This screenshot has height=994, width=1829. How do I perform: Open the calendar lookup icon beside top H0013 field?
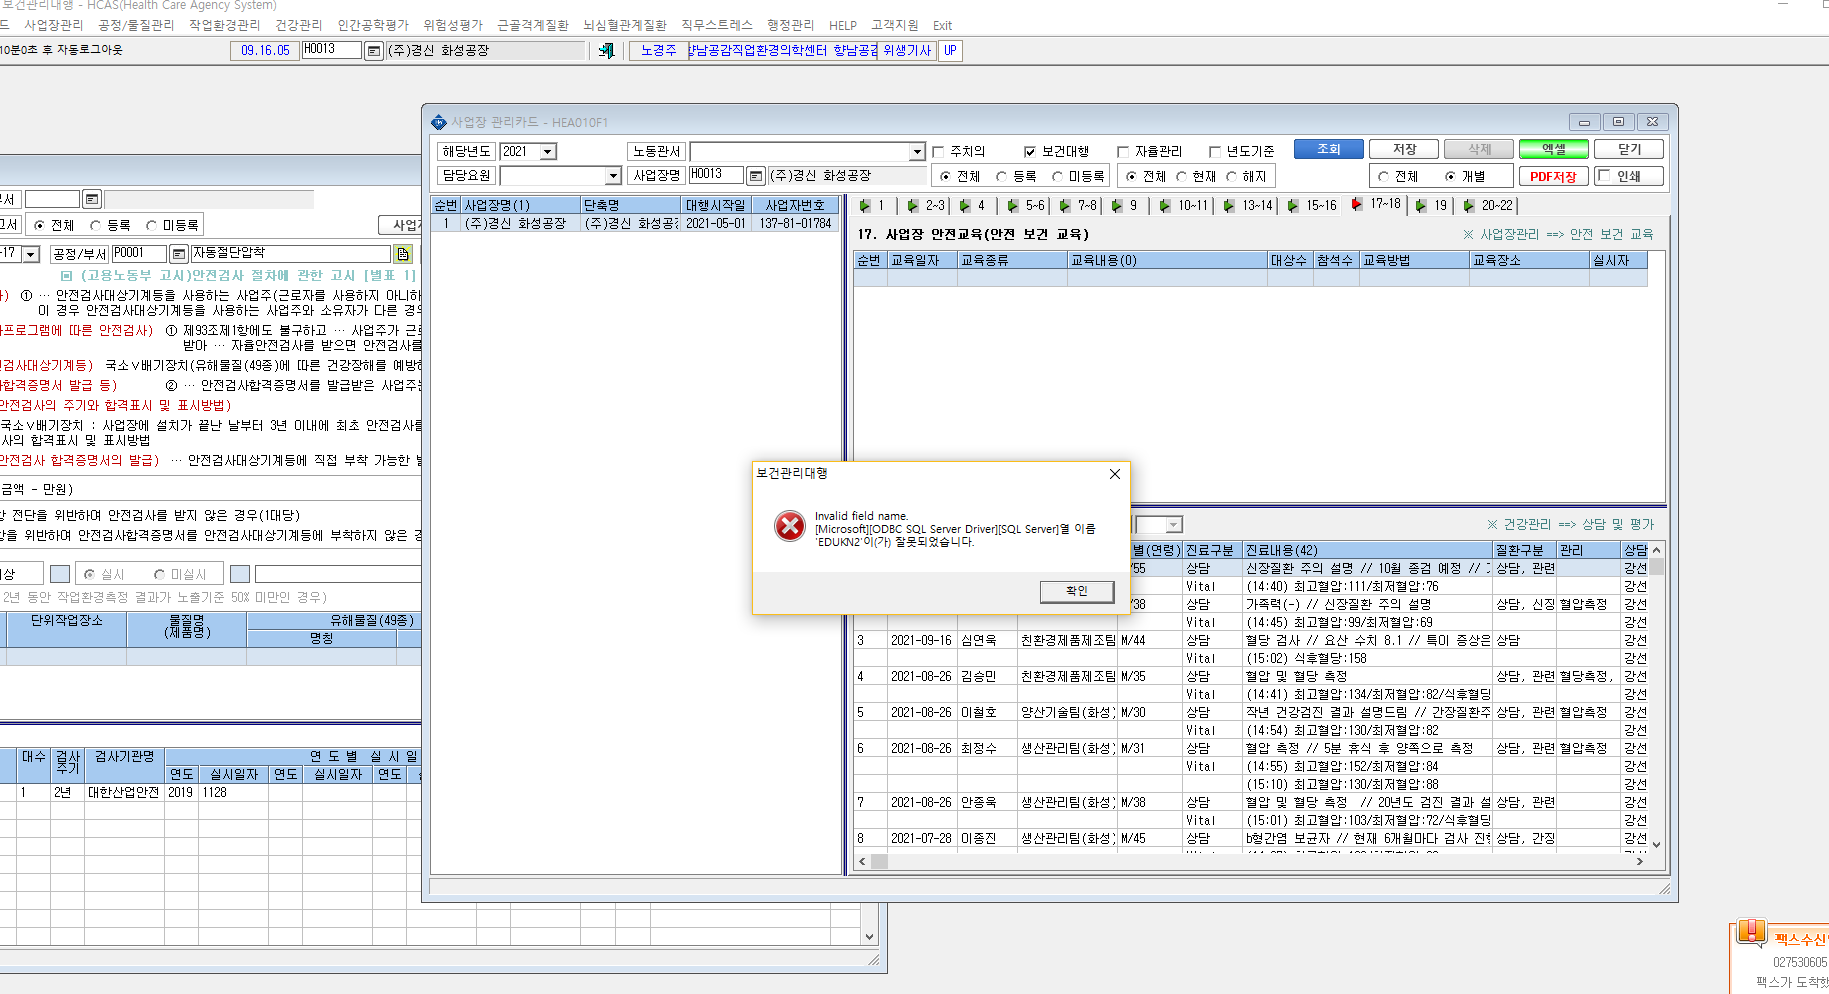click(373, 50)
